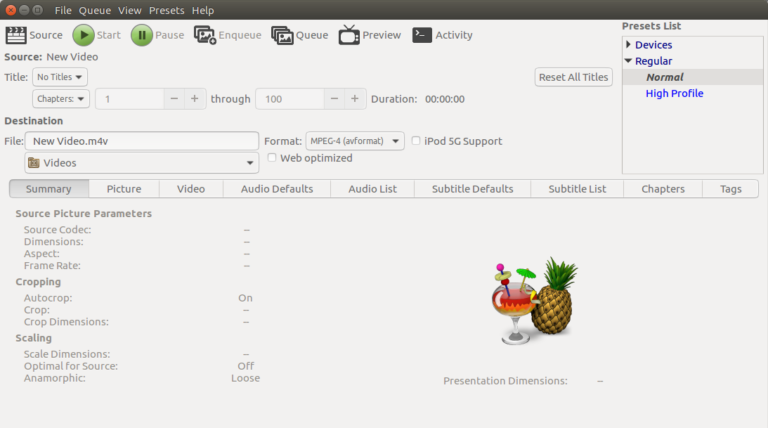
Task: Click the Presentation Dimensions label
Action: 505,380
